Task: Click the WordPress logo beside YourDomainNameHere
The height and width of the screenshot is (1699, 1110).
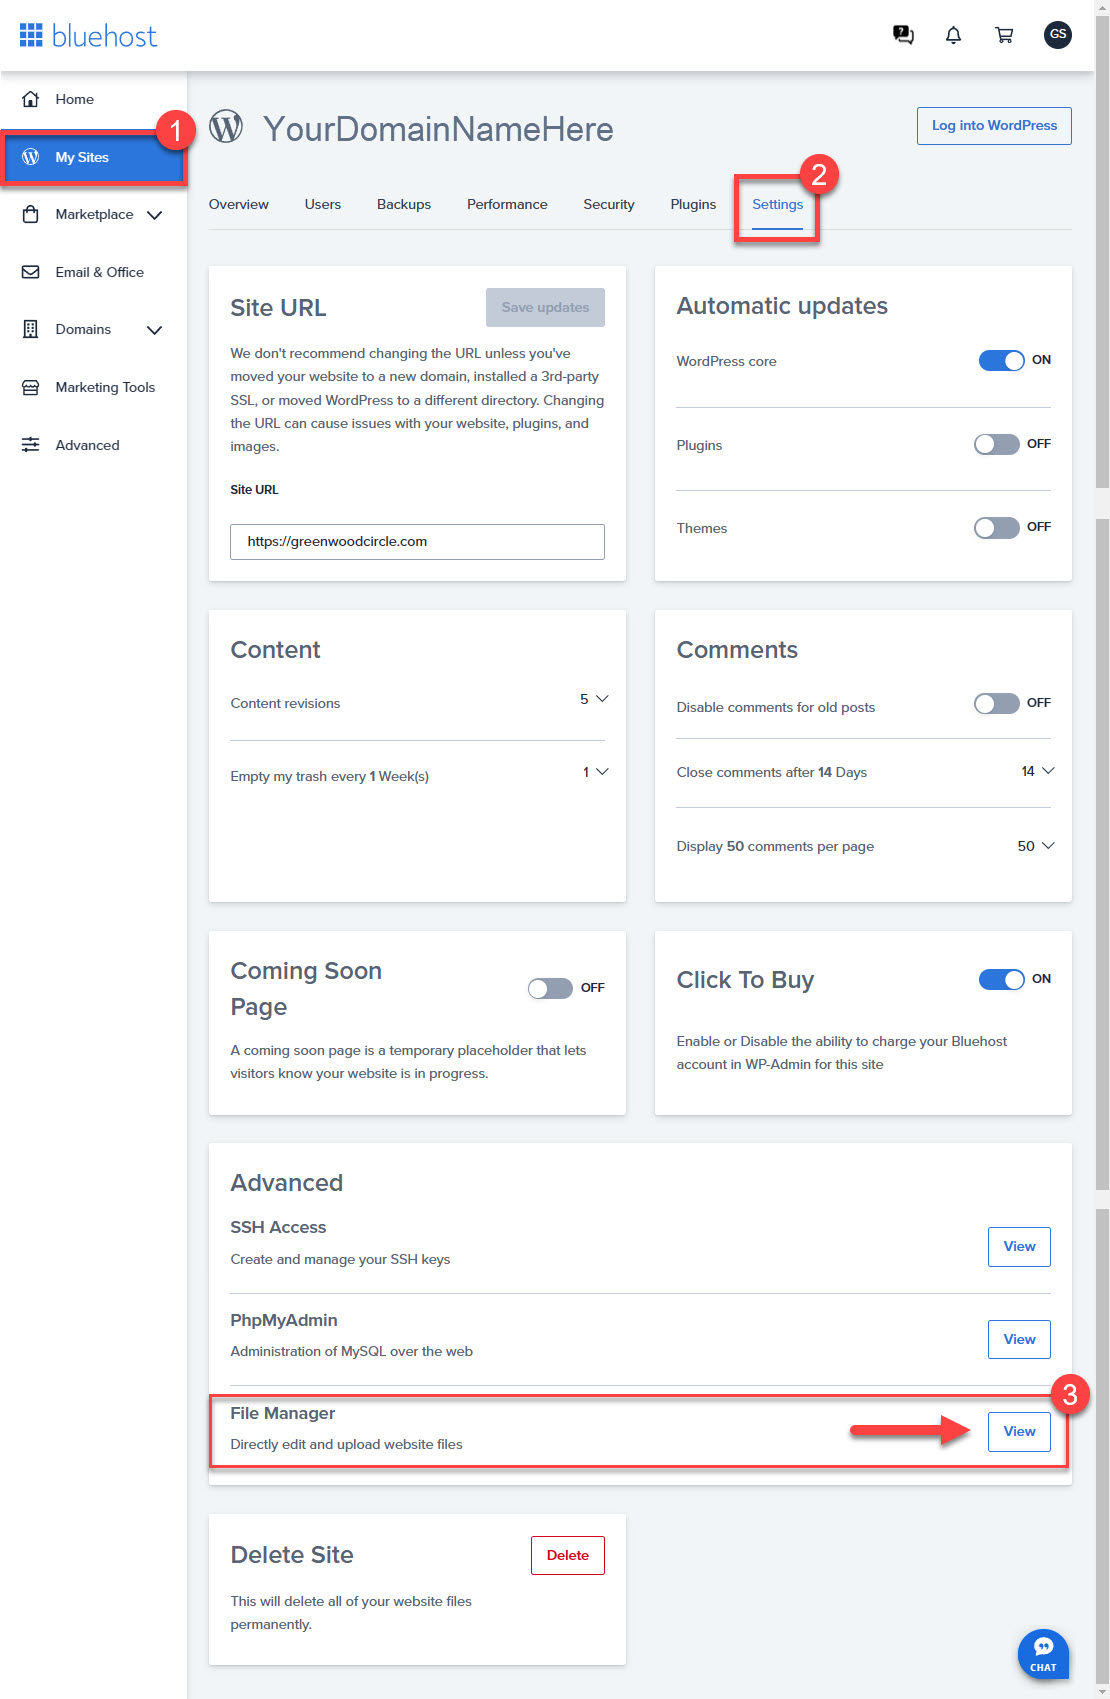Action: click(x=226, y=127)
